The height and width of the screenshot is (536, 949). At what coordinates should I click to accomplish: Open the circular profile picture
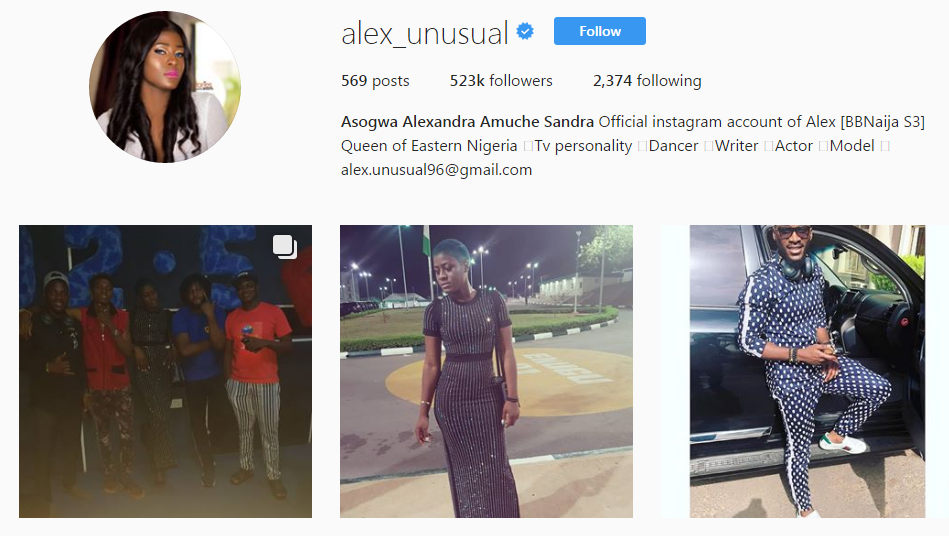165,87
